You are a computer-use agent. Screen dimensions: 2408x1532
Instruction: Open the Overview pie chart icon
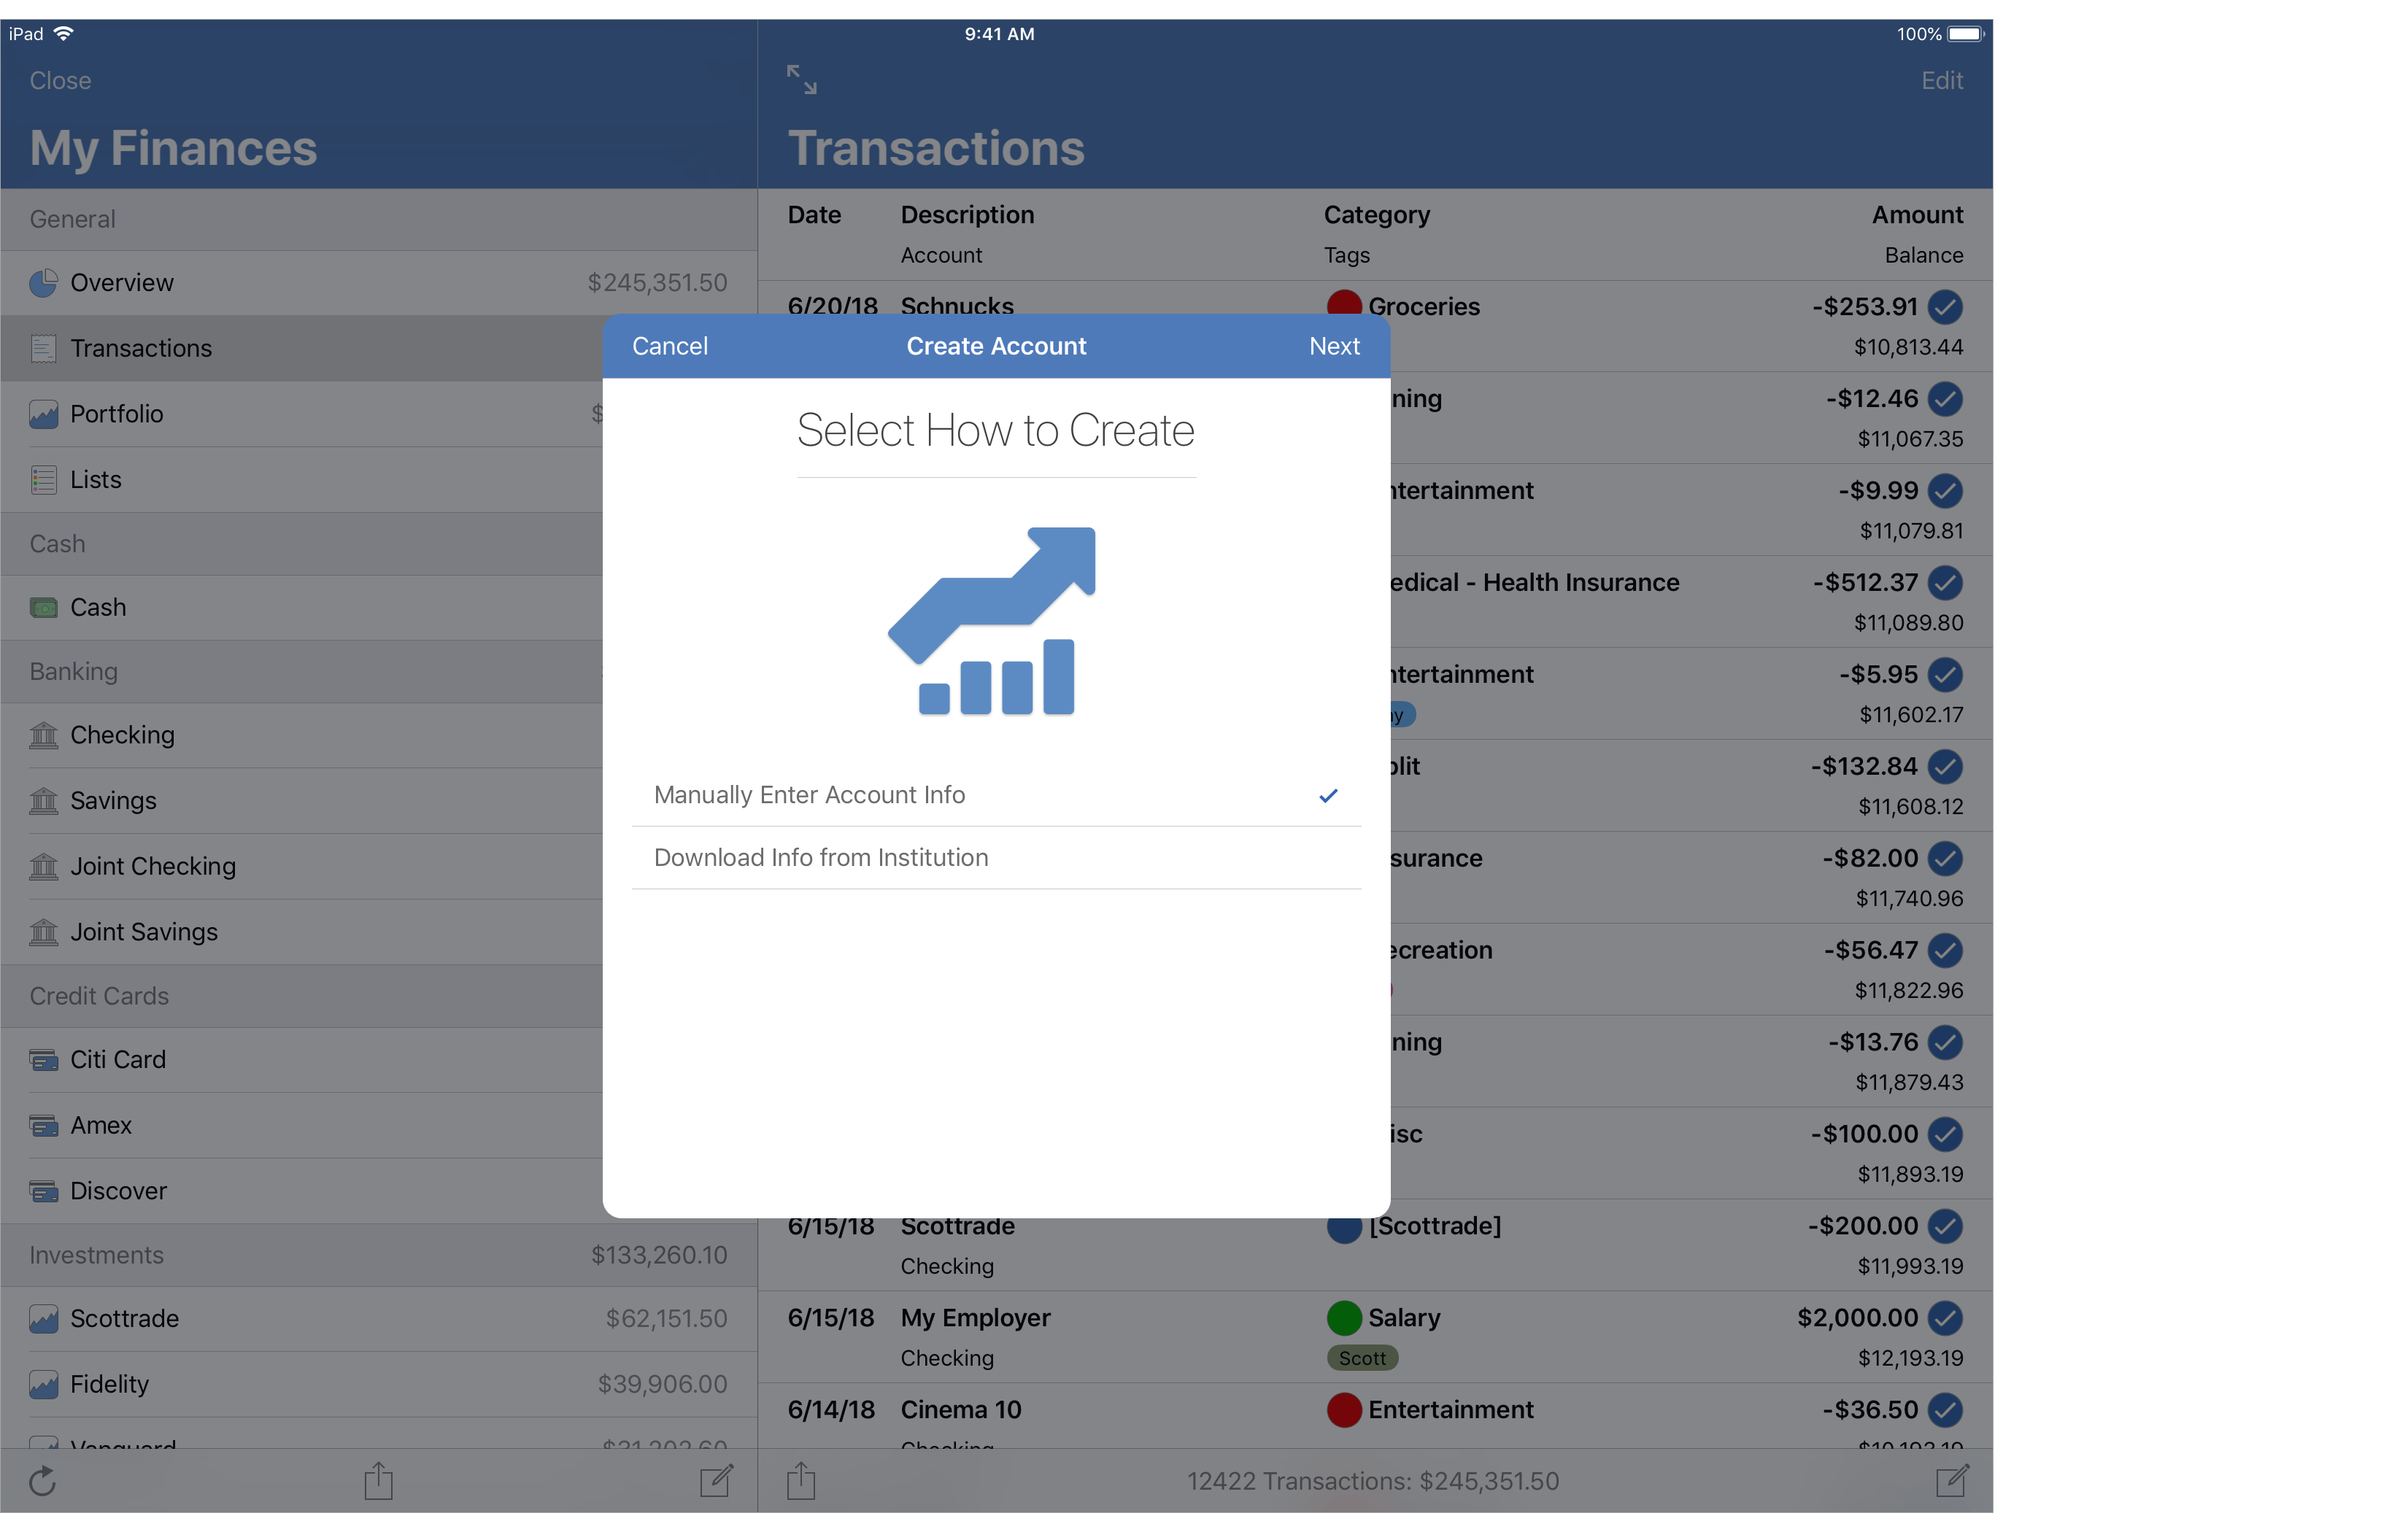coord(43,283)
